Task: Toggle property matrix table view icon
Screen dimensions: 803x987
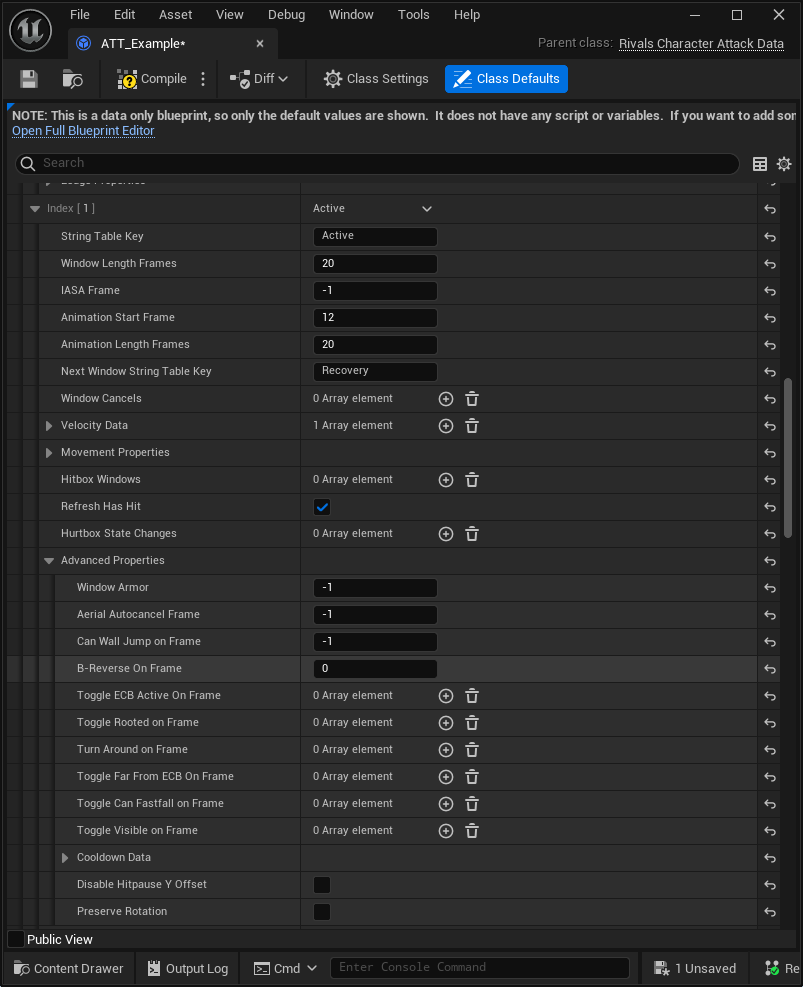Action: [x=760, y=164]
